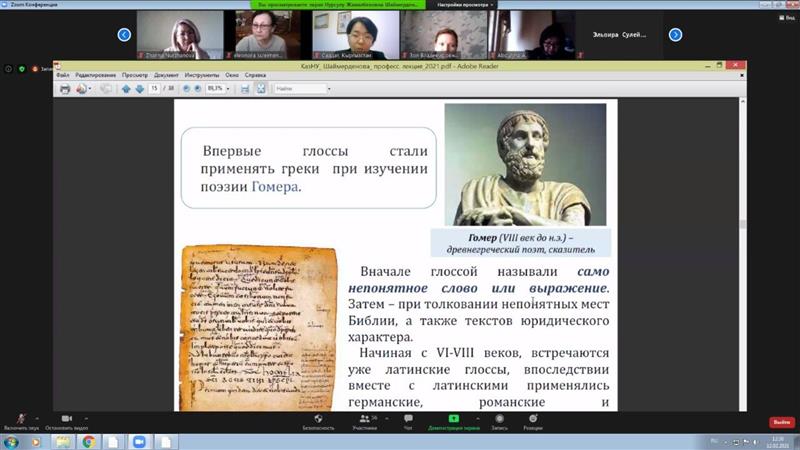800x450 pixels.
Task: Click the print icon in Adobe Reader toolbar
Action: pyautogui.click(x=66, y=88)
